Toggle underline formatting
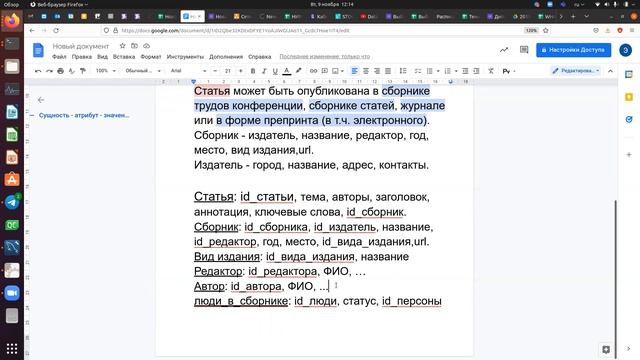Image resolution: width=640 pixels, height=360 pixels. point(275,71)
